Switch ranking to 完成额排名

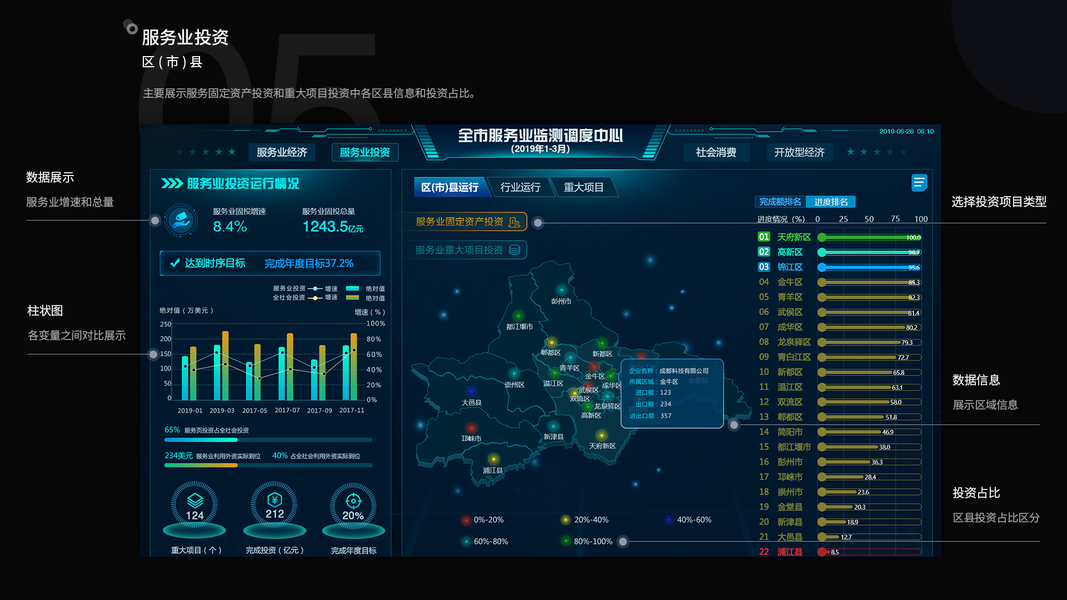(x=780, y=202)
